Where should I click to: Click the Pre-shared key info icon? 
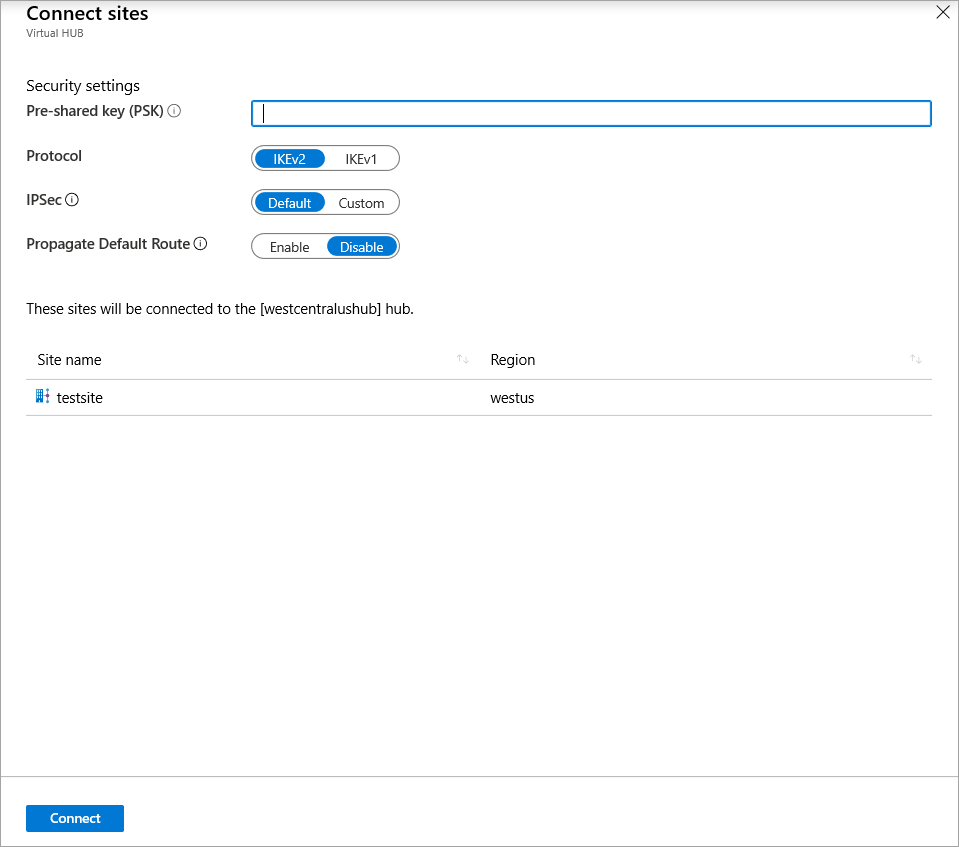pos(174,111)
